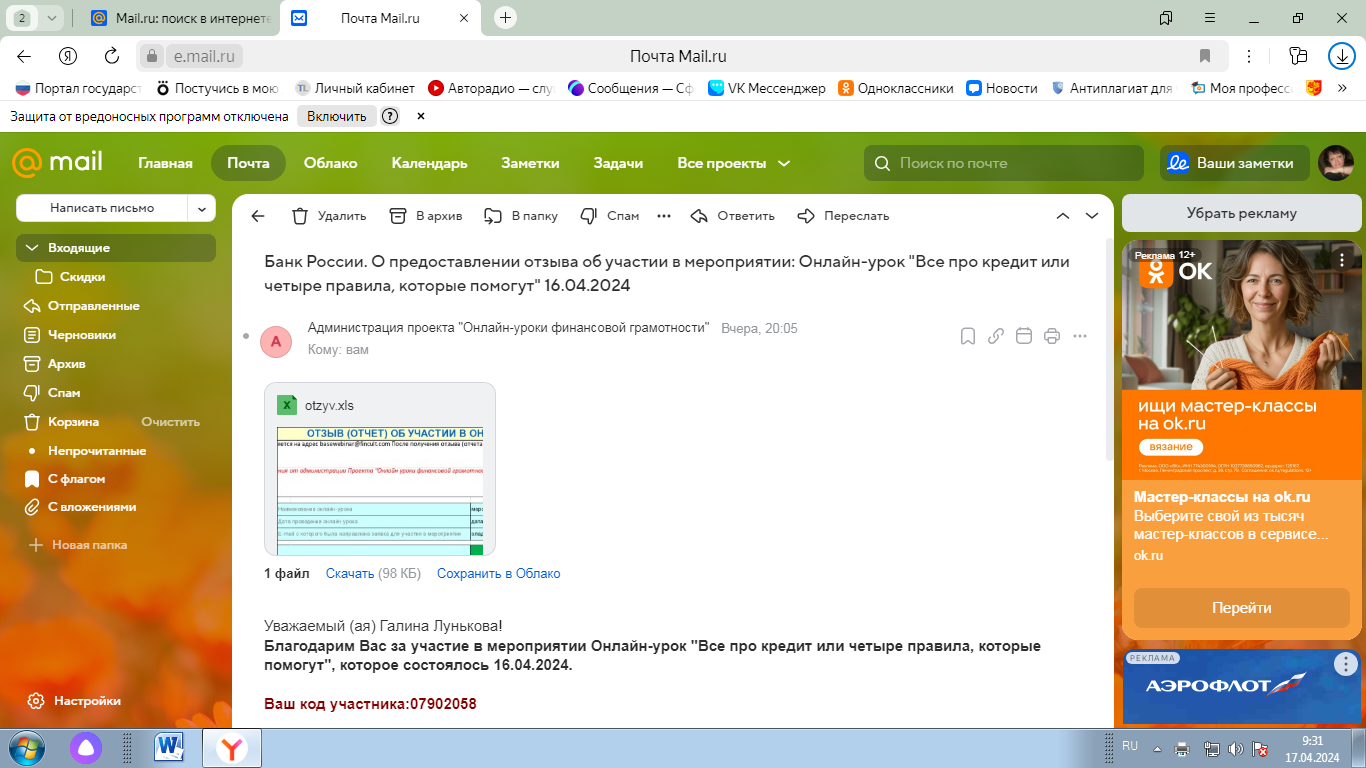Screen dimensions: 1366x768
Task: Open browser downloads icon
Action: (x=1341, y=56)
